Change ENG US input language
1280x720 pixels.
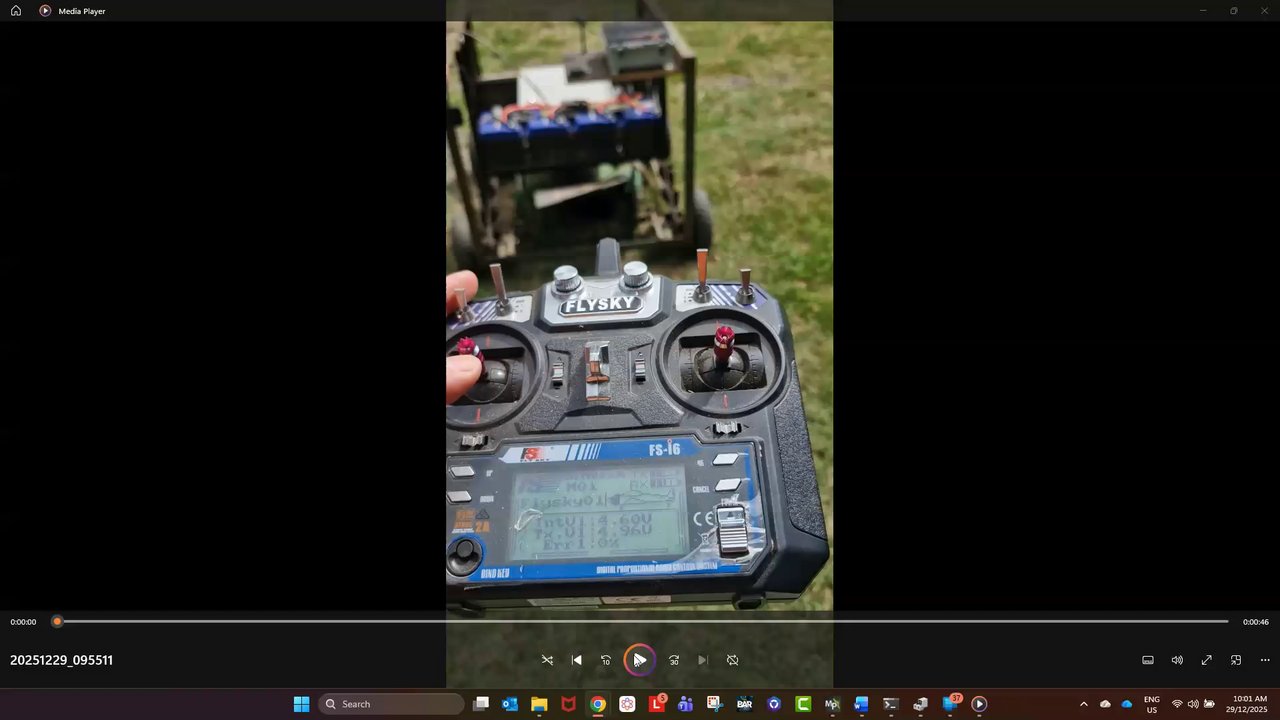pos(1152,704)
